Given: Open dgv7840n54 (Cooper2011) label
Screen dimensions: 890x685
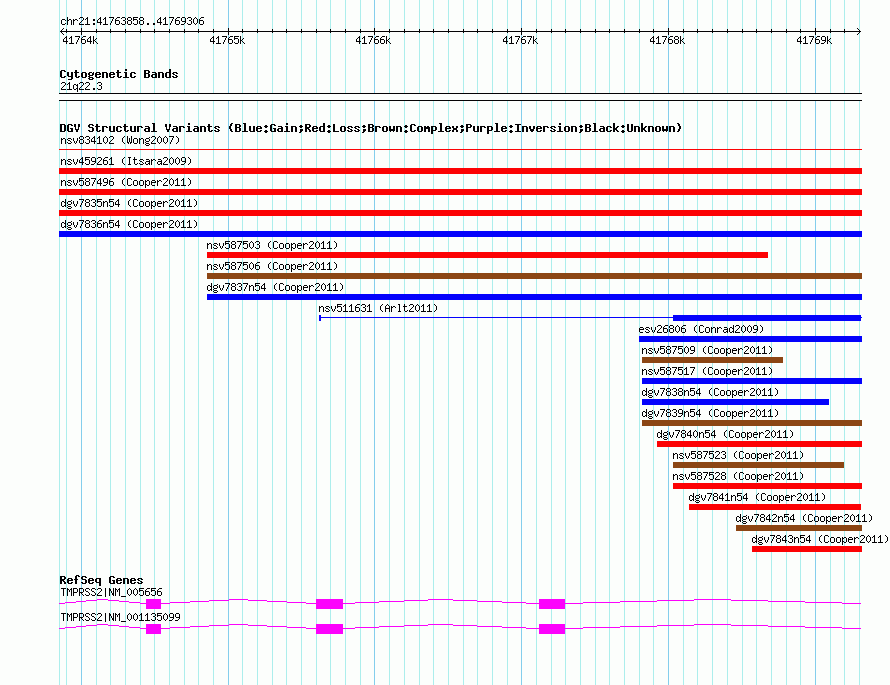Looking at the screenshot, I should tap(725, 434).
